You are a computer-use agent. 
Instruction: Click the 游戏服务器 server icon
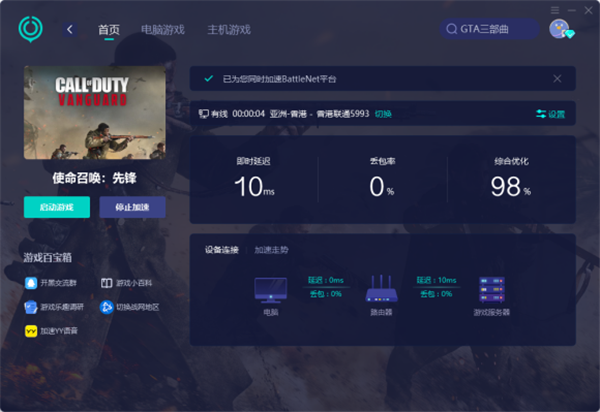[492, 290]
